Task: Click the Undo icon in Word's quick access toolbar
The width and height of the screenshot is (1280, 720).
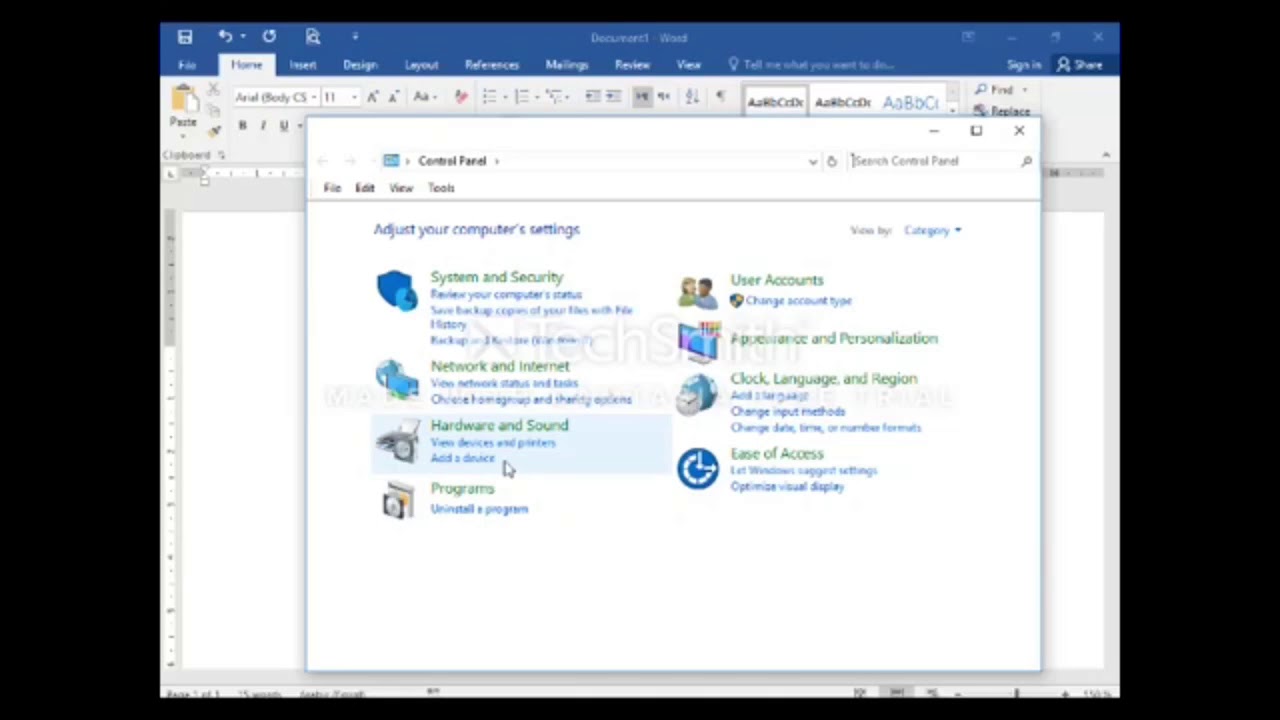Action: coord(226,37)
